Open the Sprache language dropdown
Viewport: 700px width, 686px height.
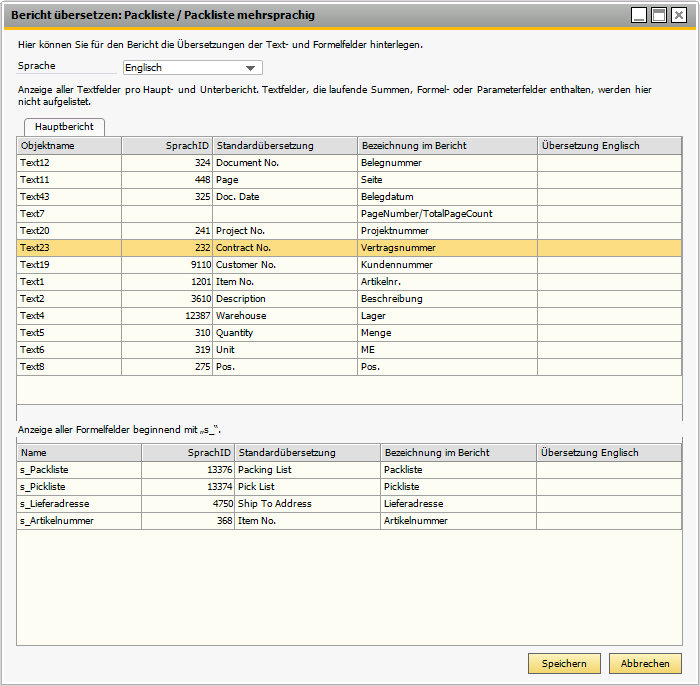click(250, 68)
